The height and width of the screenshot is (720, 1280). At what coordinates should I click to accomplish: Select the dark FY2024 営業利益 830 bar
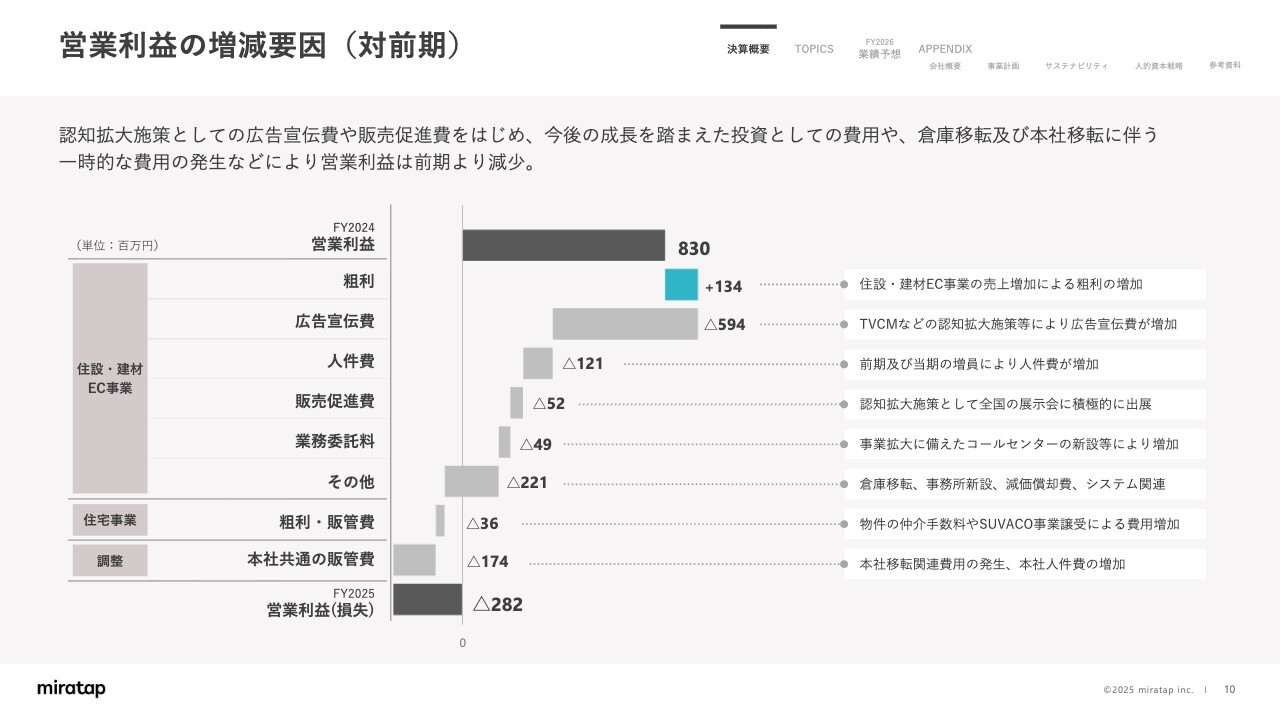[x=563, y=245]
